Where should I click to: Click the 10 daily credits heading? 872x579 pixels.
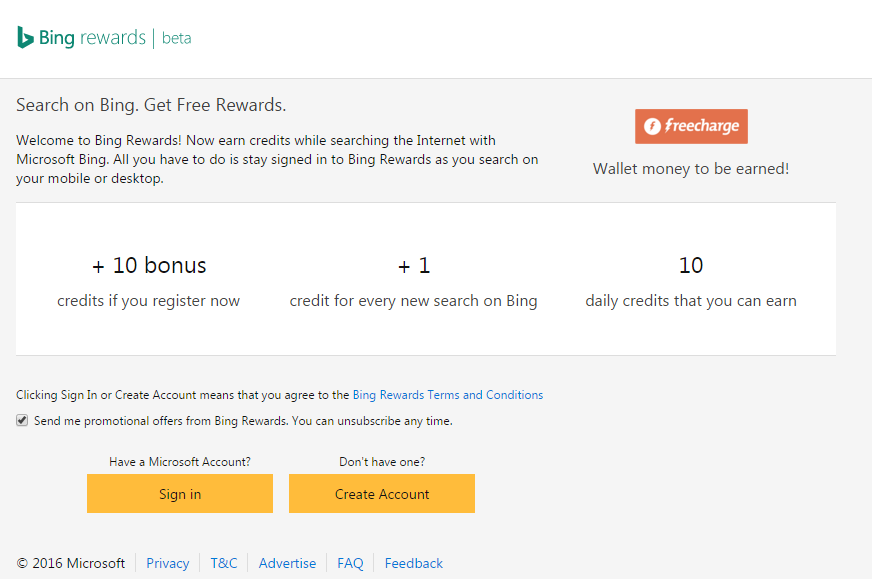(x=691, y=266)
